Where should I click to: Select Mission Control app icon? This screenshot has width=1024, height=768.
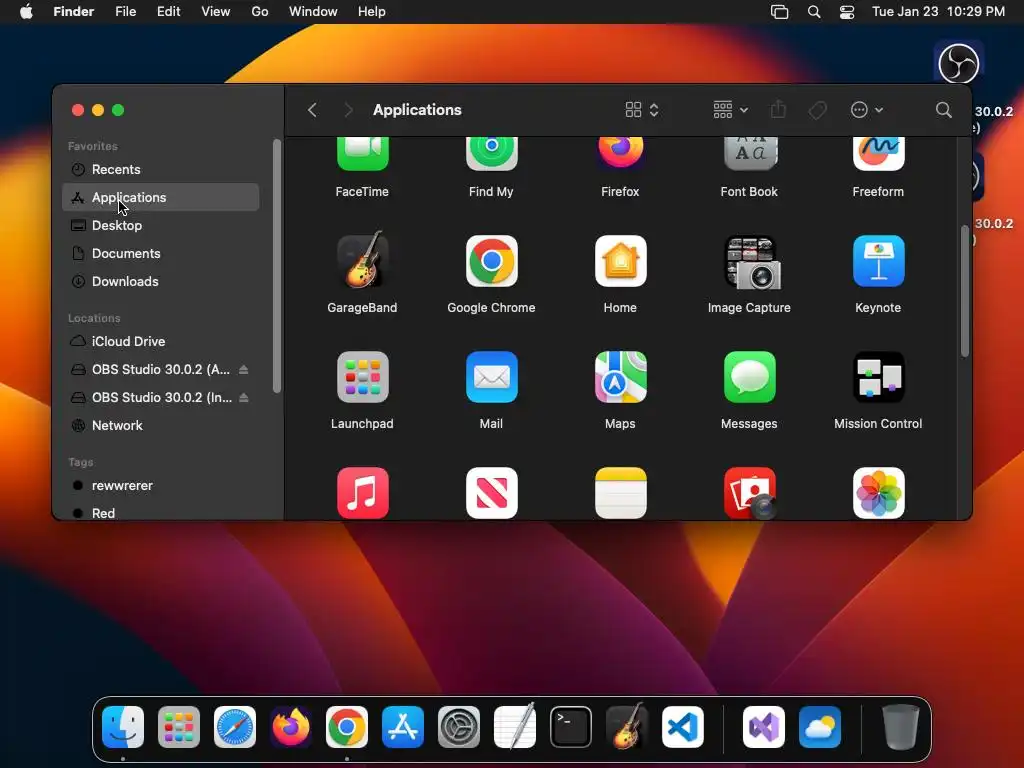tap(878, 377)
